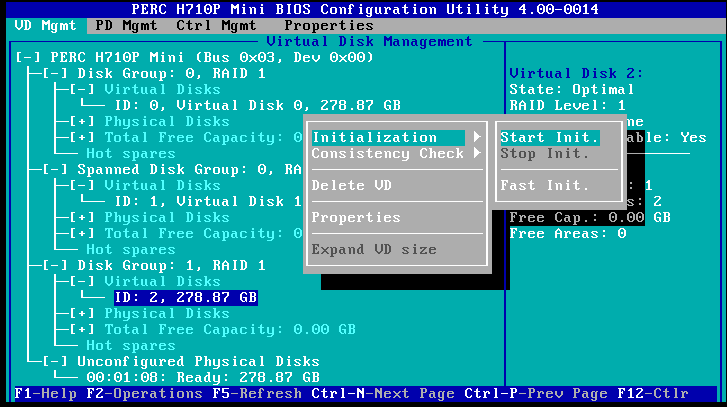Choose Start Init. in the submenu
This screenshot has height=407, width=727.
550,138
